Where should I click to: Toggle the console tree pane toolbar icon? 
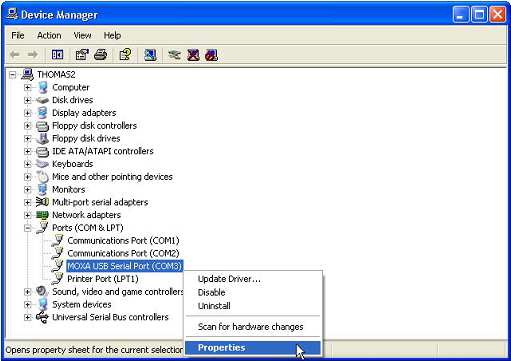(57, 54)
